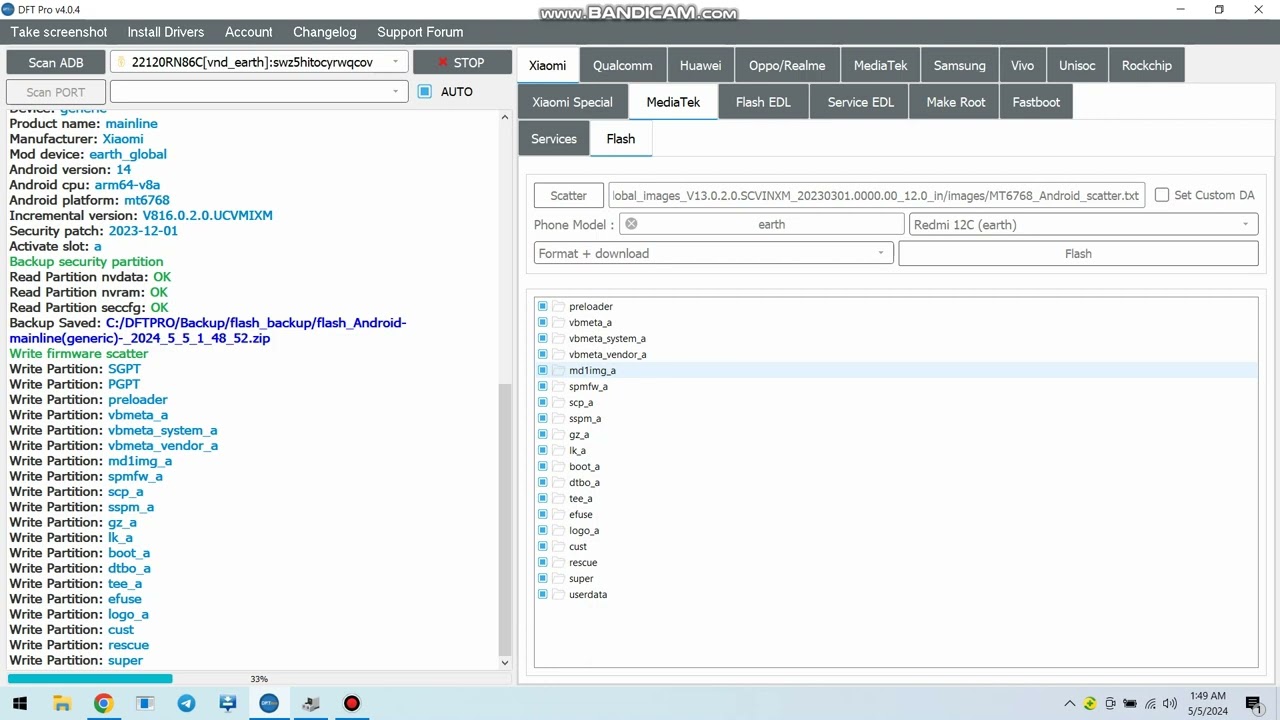1280x720 pixels.
Task: Open the Wi-Fi network tray icon
Action: pyautogui.click(x=1150, y=703)
